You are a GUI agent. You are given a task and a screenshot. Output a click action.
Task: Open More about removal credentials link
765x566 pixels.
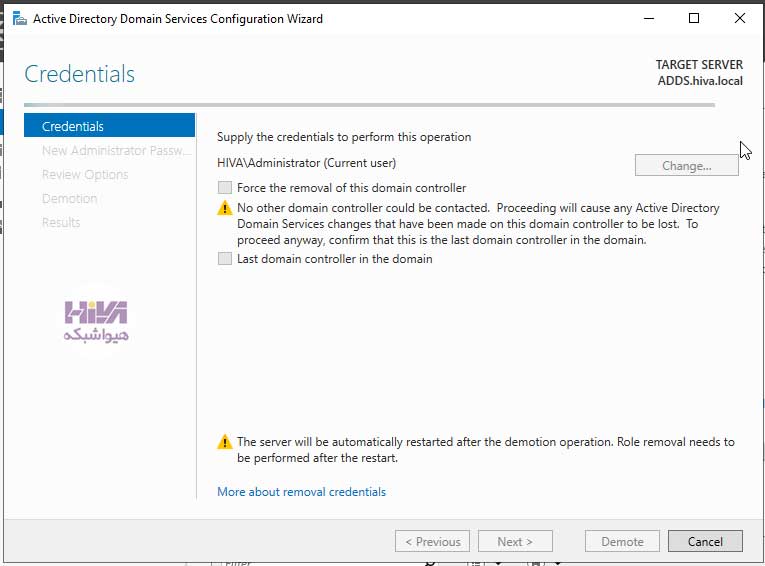point(302,491)
